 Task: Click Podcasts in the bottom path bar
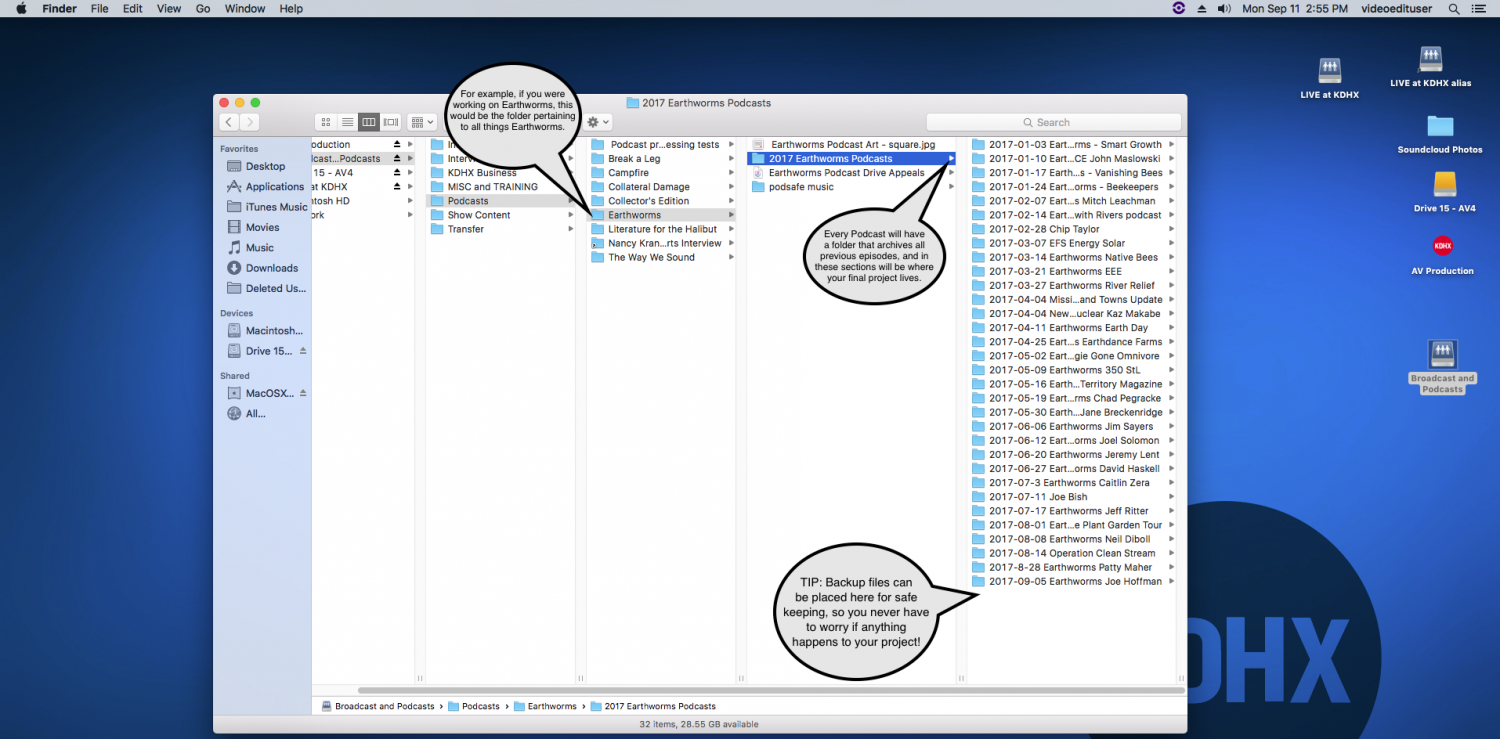(480, 706)
